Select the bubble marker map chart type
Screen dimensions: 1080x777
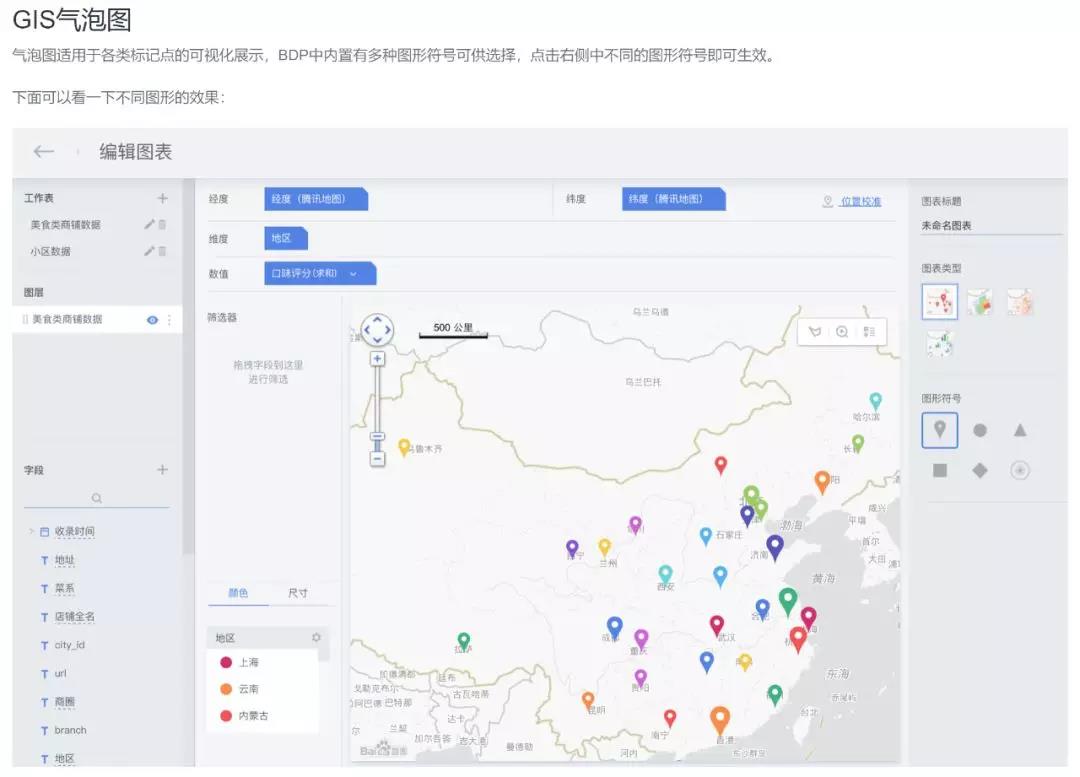(x=939, y=302)
